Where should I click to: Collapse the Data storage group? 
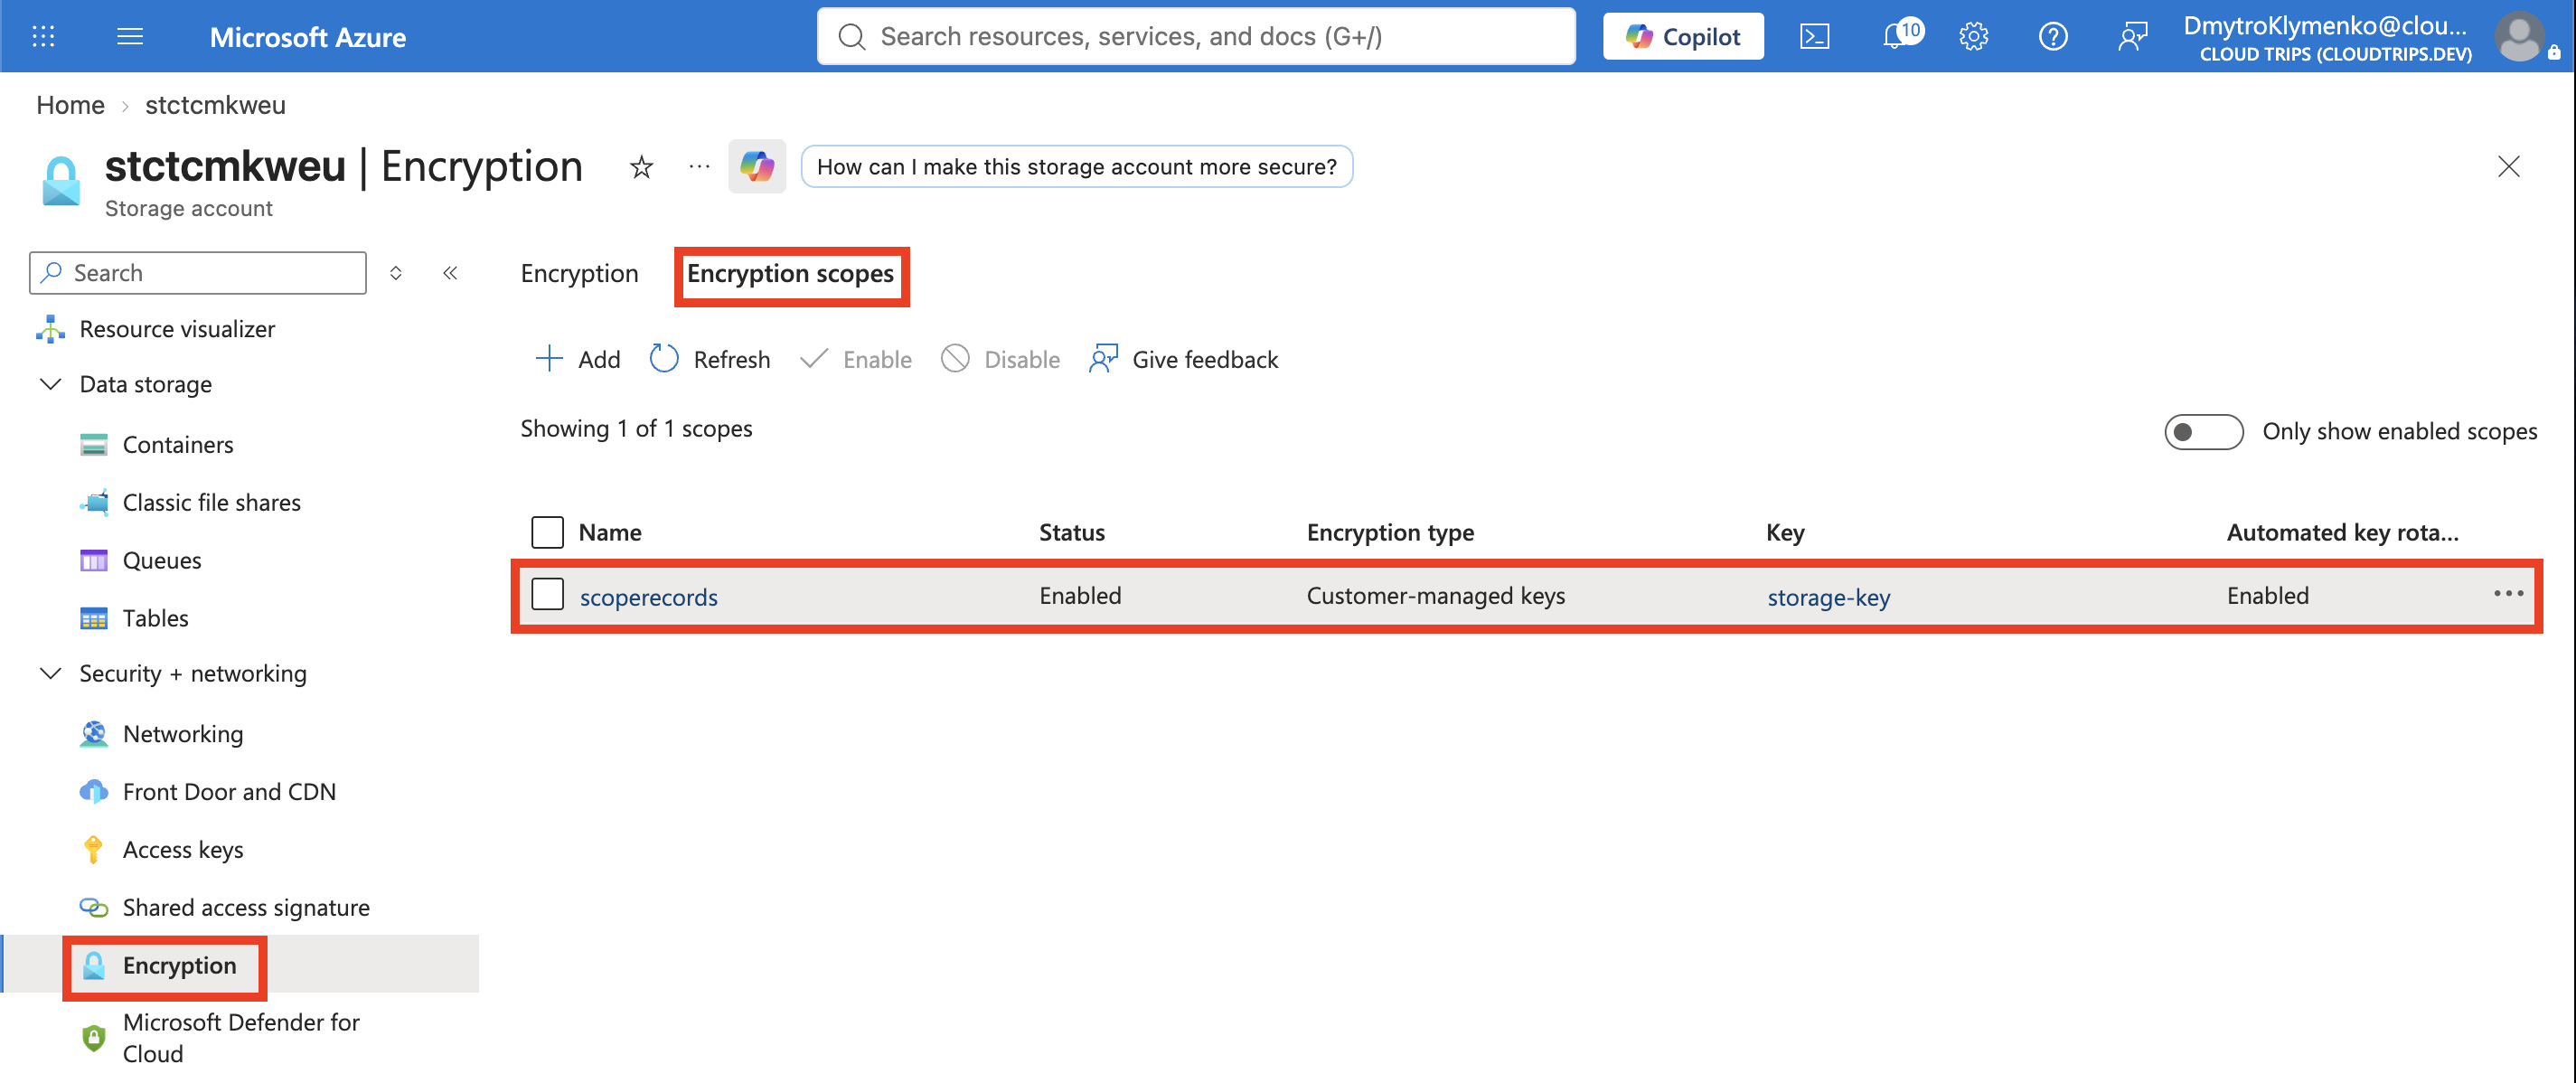(x=50, y=384)
